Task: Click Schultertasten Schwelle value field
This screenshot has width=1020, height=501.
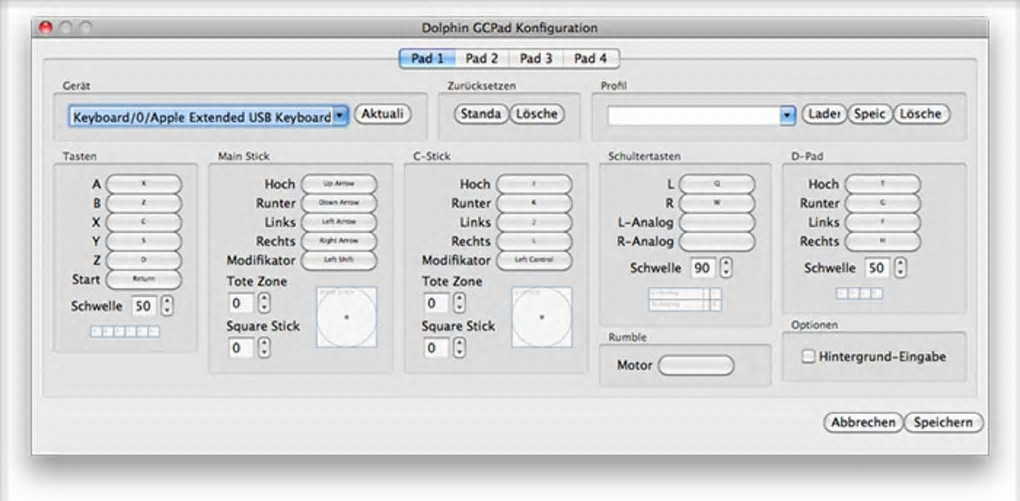Action: point(703,268)
